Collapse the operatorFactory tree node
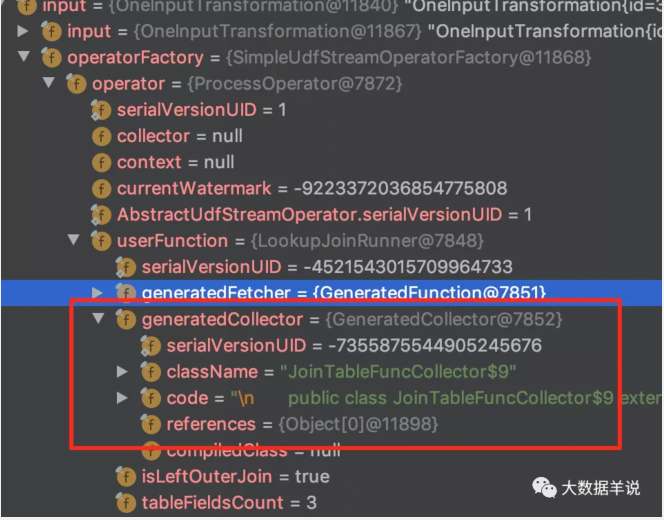The width and height of the screenshot is (664, 520). point(24,58)
